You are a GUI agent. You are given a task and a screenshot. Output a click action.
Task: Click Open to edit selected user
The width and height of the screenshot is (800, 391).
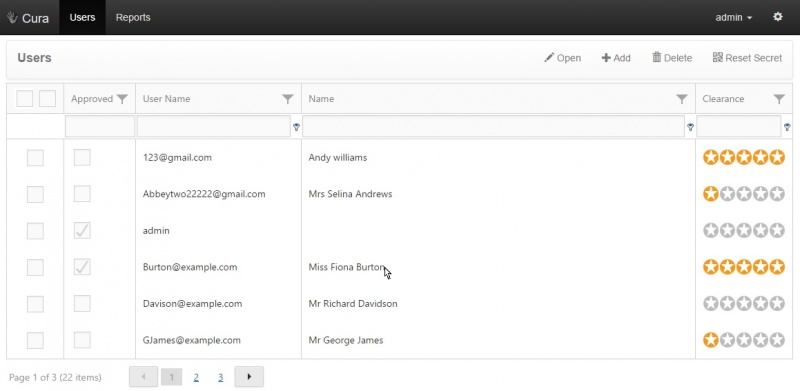click(x=562, y=58)
